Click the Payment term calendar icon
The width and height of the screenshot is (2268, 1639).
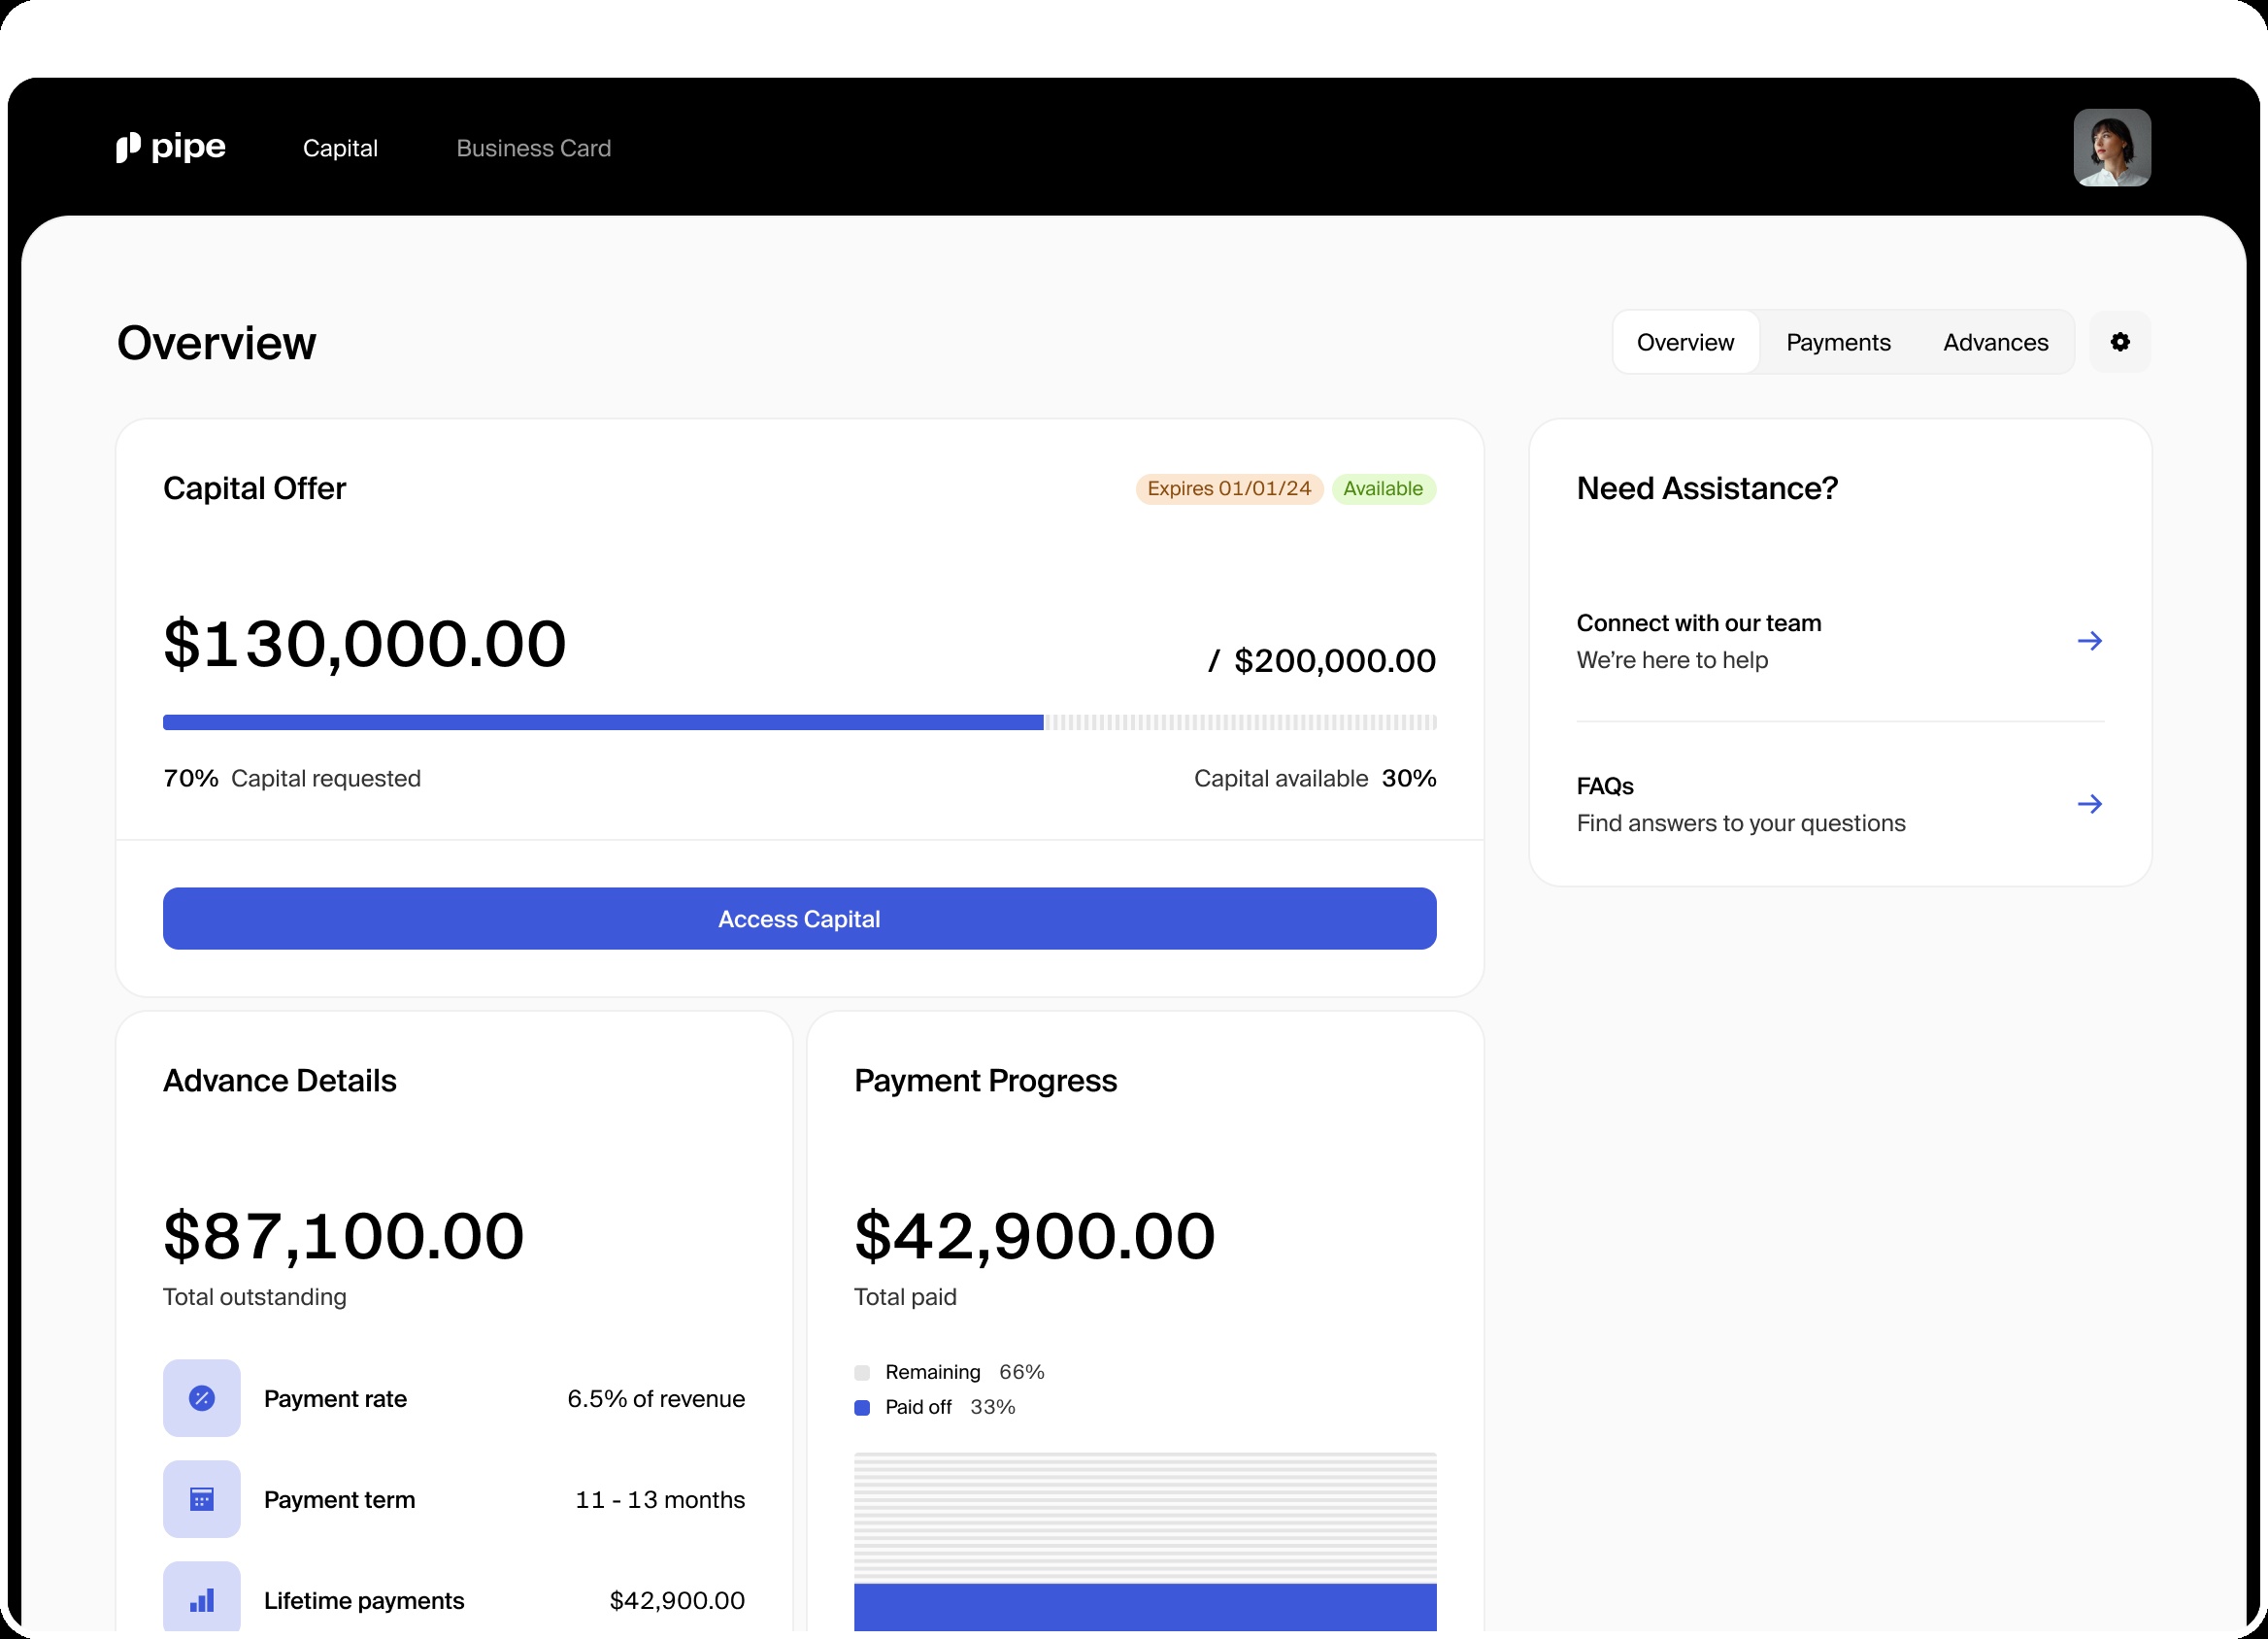coord(202,1499)
